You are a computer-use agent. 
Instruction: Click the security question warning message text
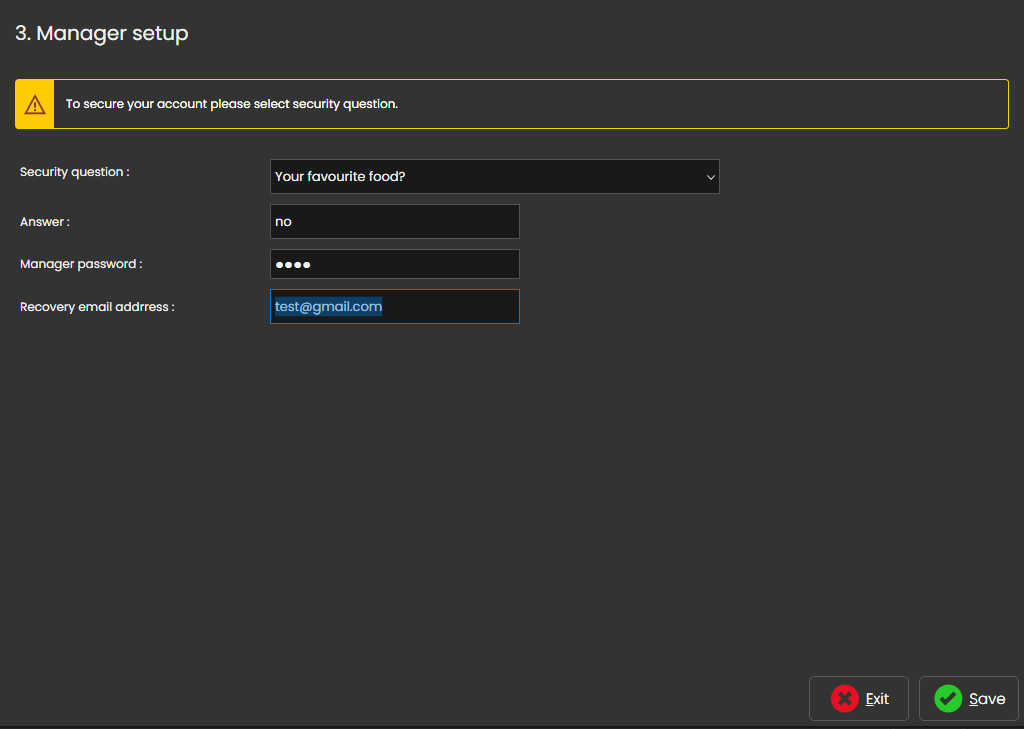click(232, 104)
